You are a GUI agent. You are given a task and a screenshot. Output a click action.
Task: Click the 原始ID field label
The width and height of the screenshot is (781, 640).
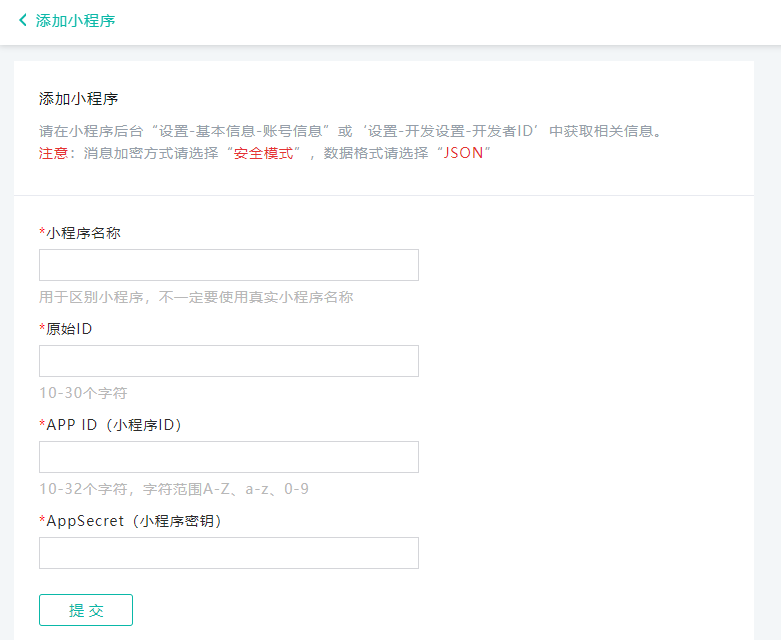[x=69, y=329]
